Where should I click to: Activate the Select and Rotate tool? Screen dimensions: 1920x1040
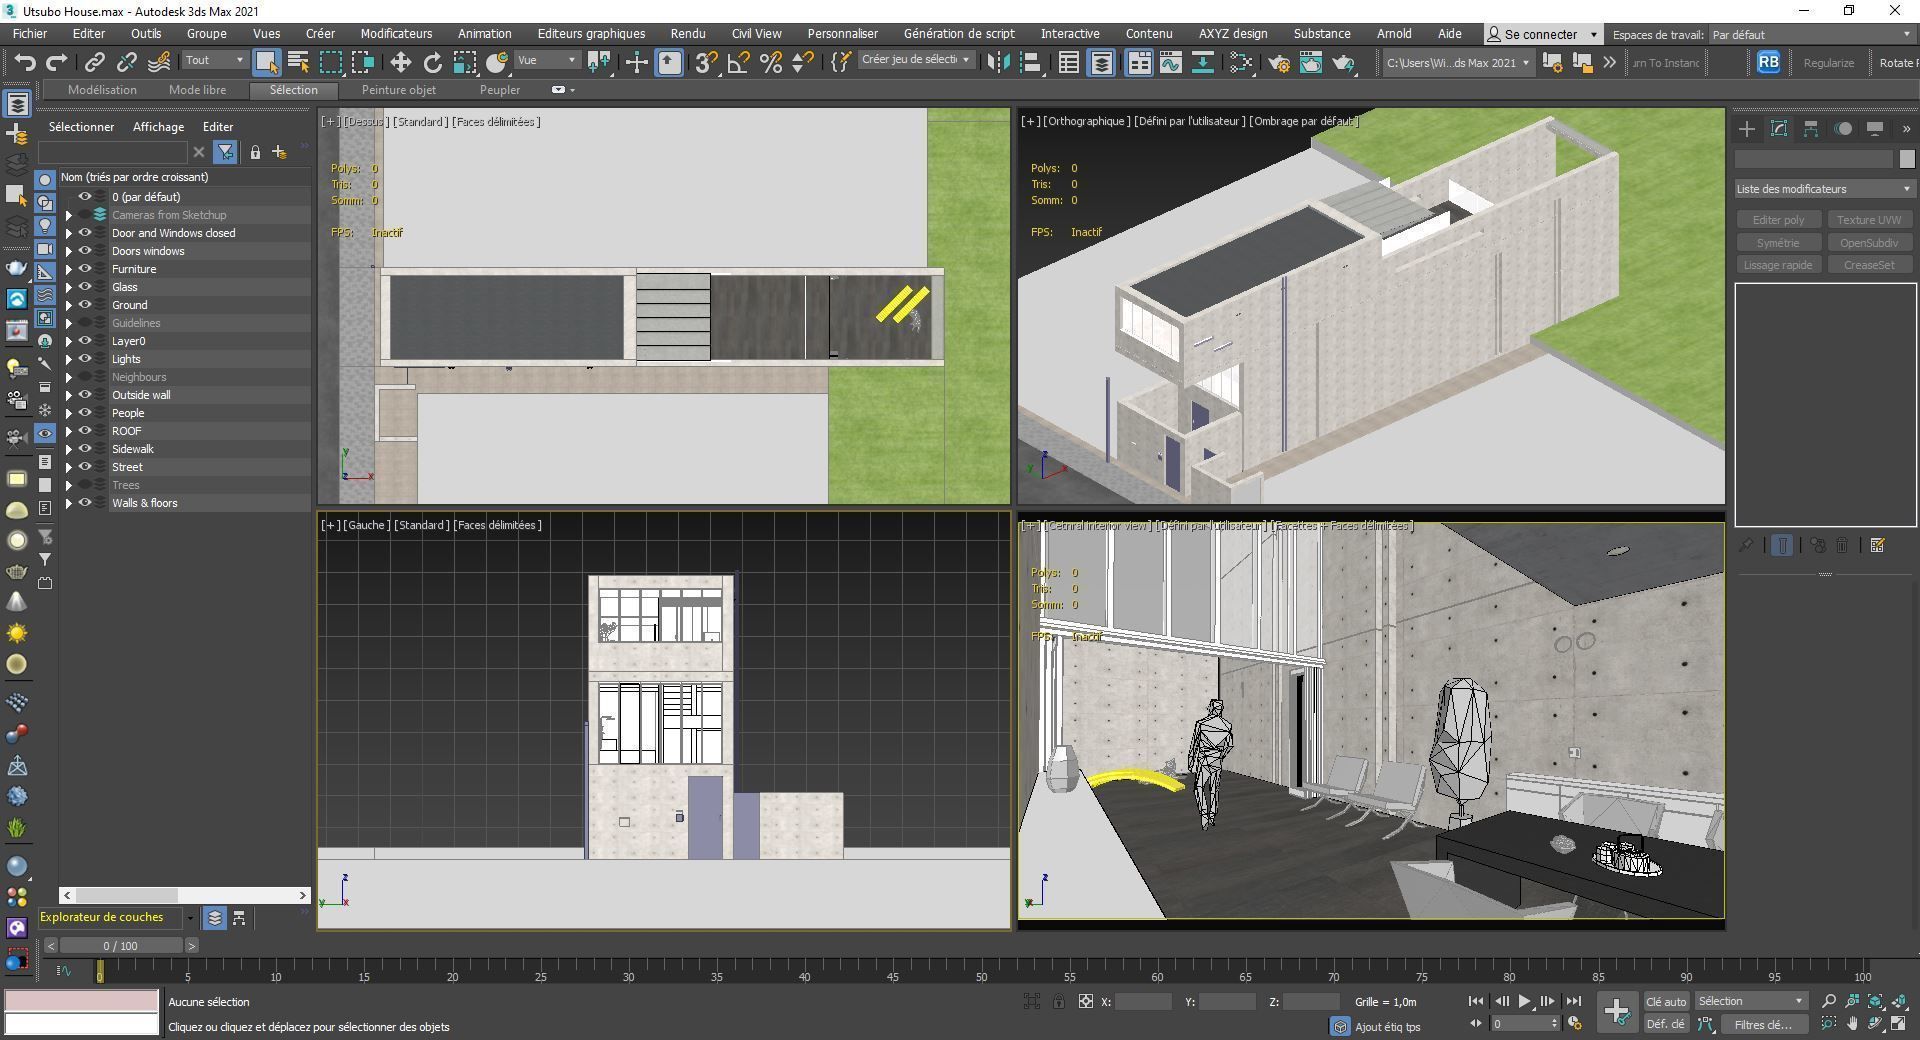coord(432,62)
